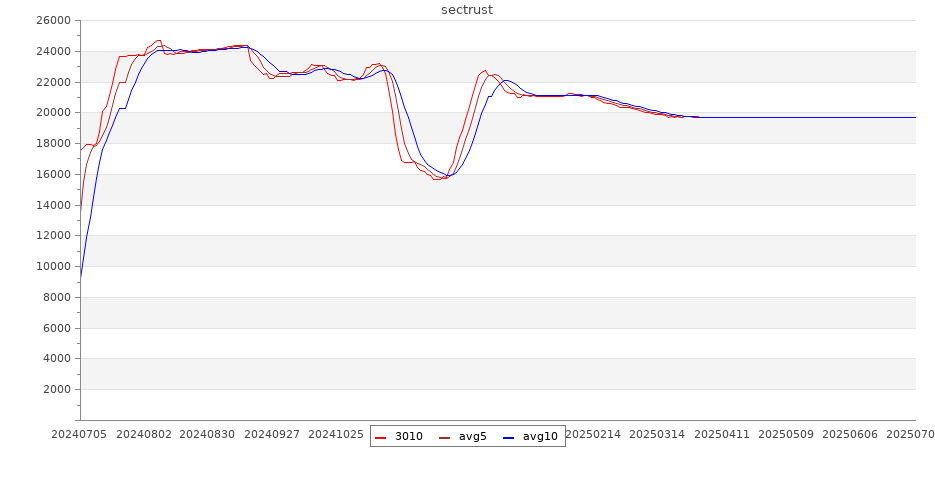Click y-axis label 14000
The width and height of the screenshot is (935, 500).
pos(54,205)
